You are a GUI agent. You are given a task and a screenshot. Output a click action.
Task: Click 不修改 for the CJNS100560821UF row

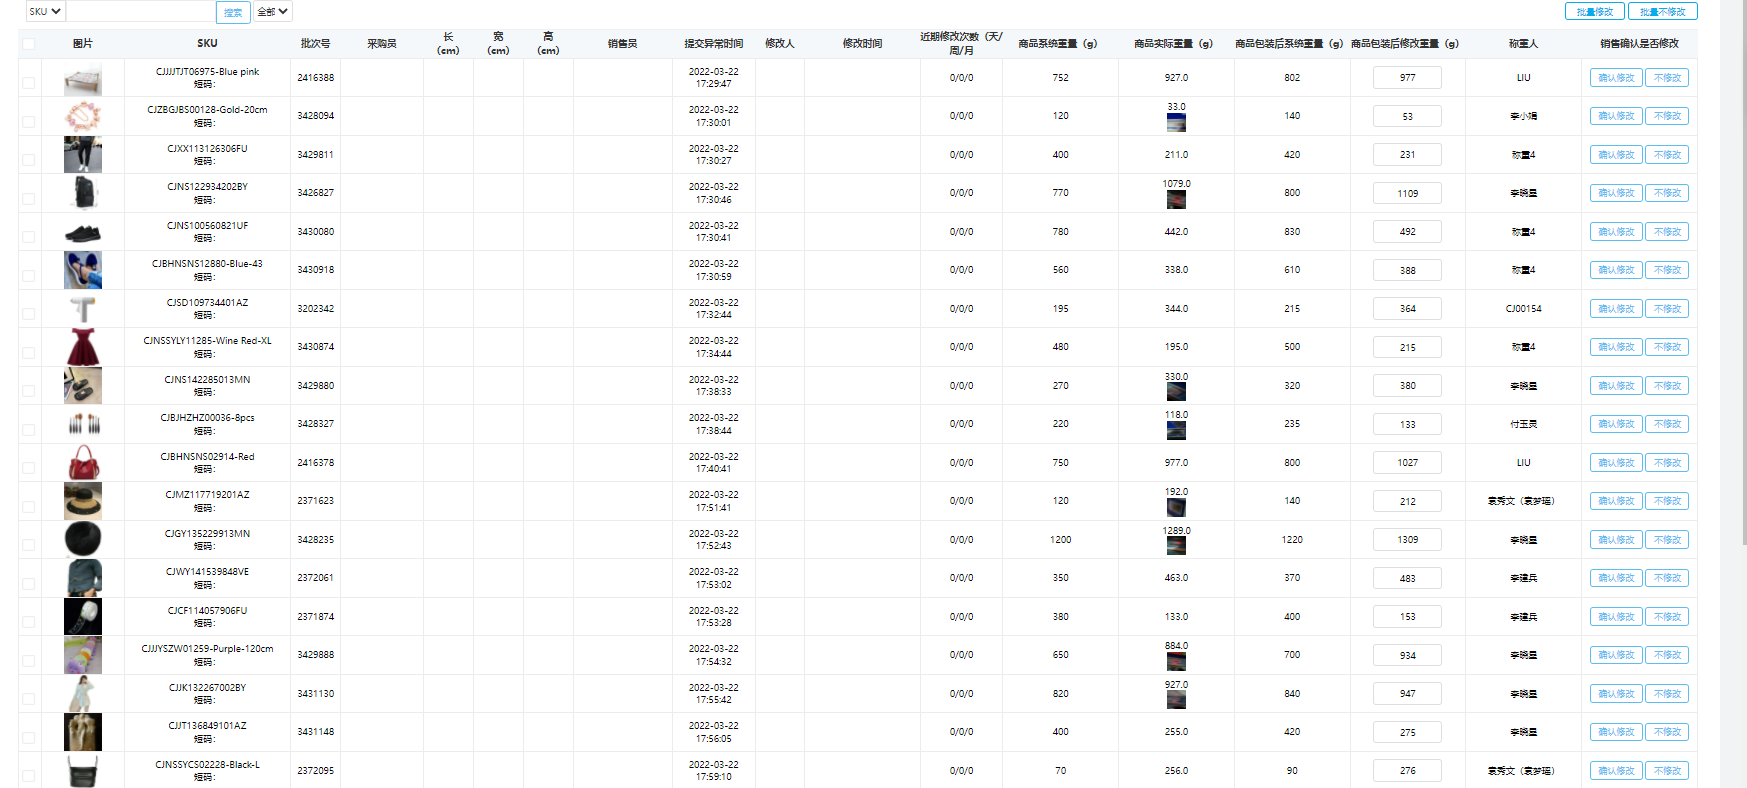(1667, 232)
